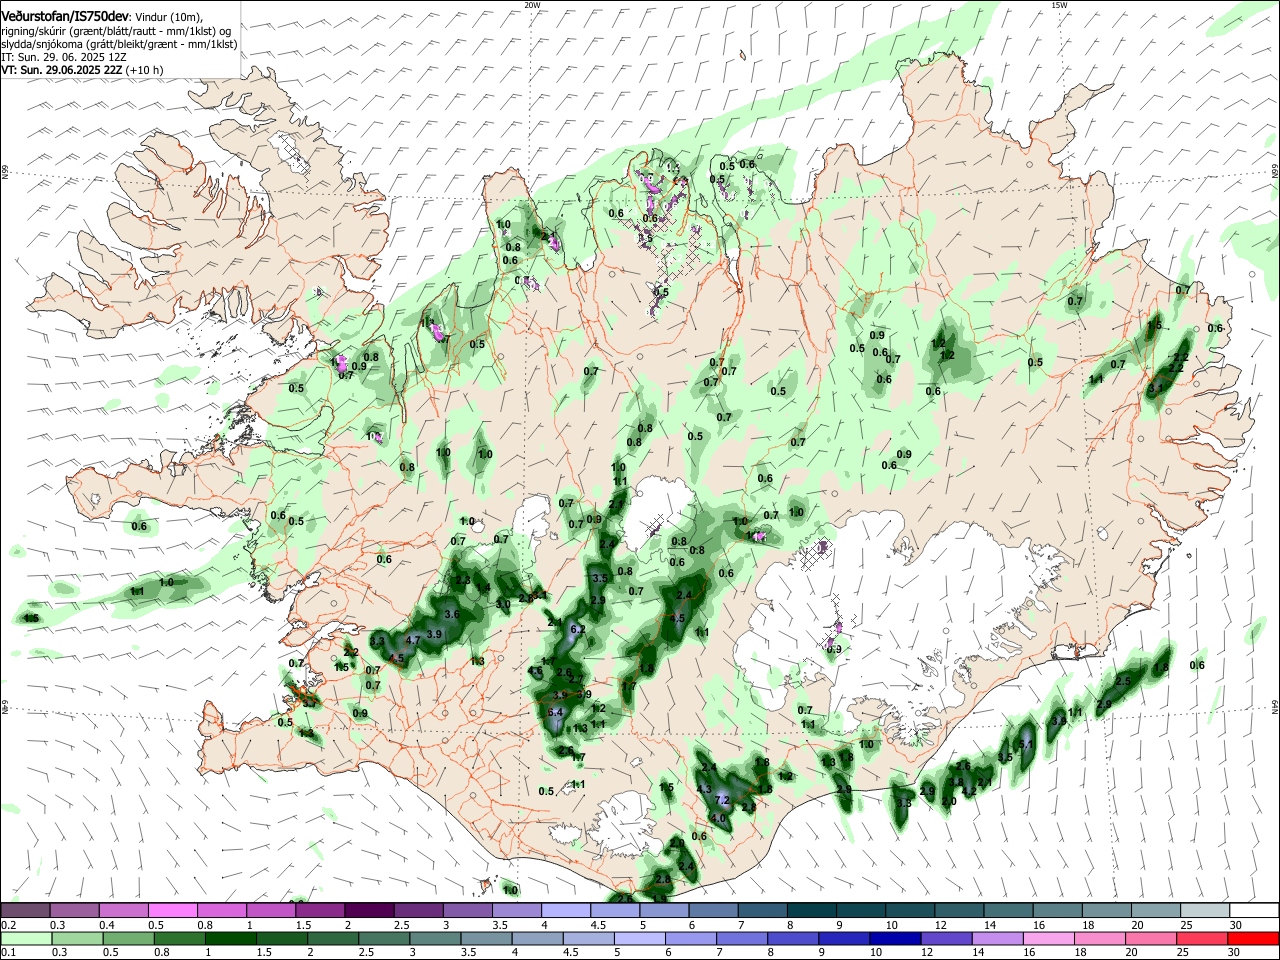The height and width of the screenshot is (960, 1280).
Task: Click the 6.2 precipitation value on map
Action: (x=577, y=630)
